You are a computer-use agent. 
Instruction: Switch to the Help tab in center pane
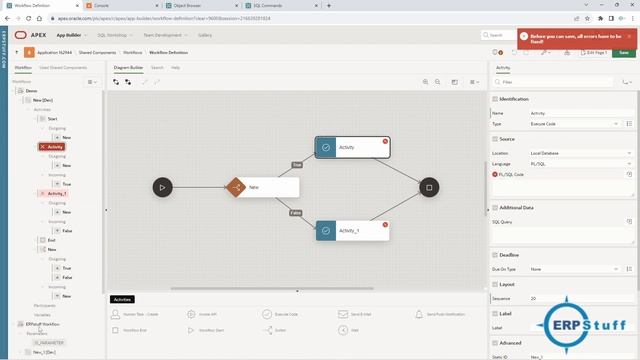pyautogui.click(x=176, y=68)
